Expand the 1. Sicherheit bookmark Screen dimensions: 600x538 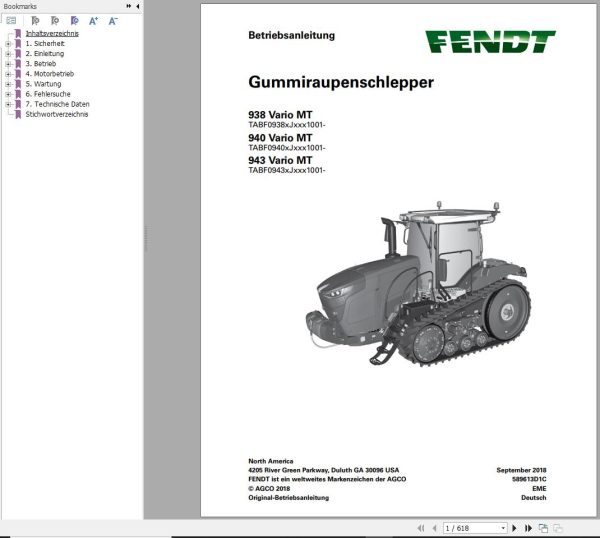(x=8, y=44)
